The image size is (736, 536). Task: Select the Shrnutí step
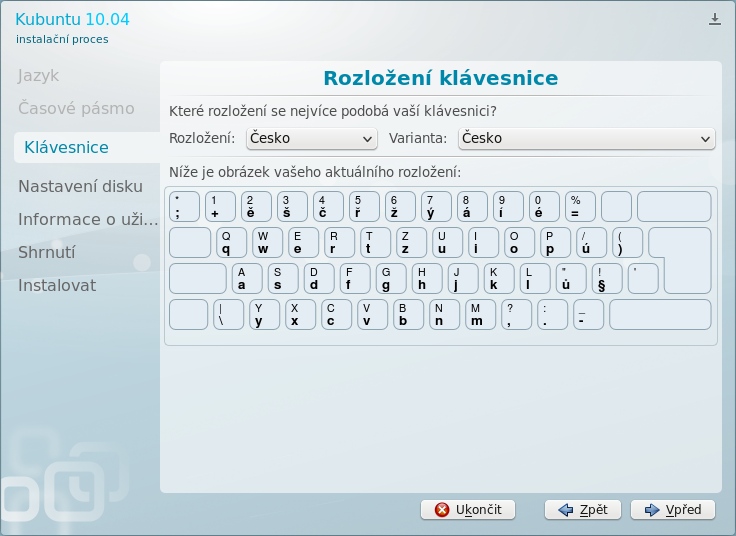(46, 253)
